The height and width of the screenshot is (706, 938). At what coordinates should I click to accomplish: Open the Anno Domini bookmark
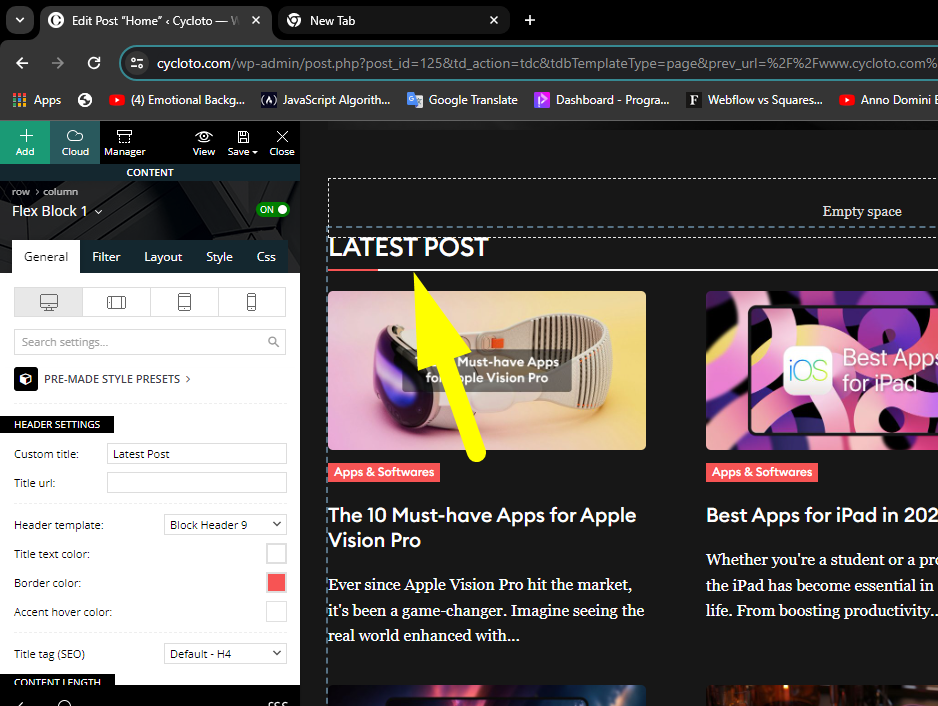[888, 100]
